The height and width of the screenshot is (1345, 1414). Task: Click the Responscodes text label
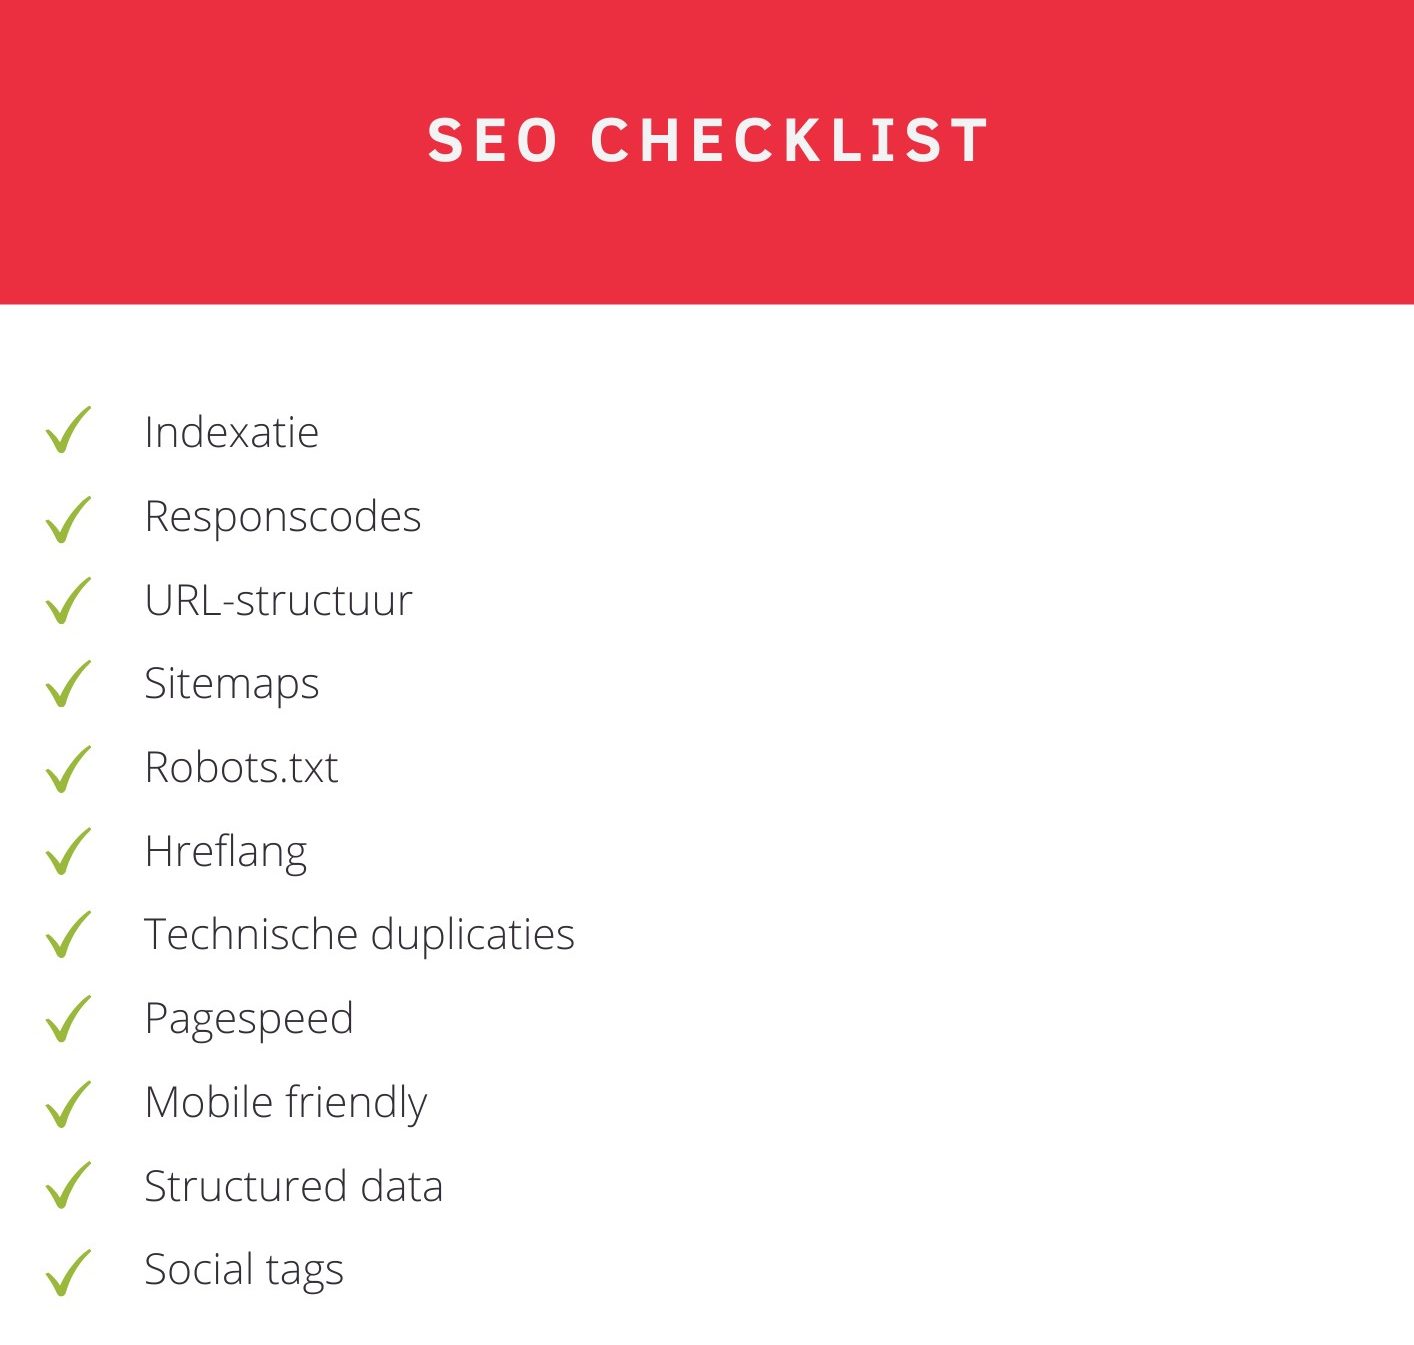283,517
